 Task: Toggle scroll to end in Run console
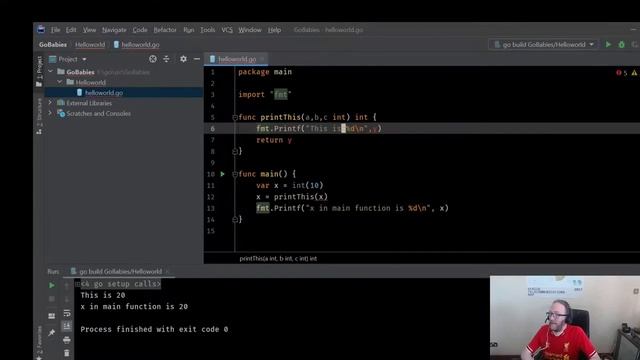pyautogui.click(x=67, y=326)
